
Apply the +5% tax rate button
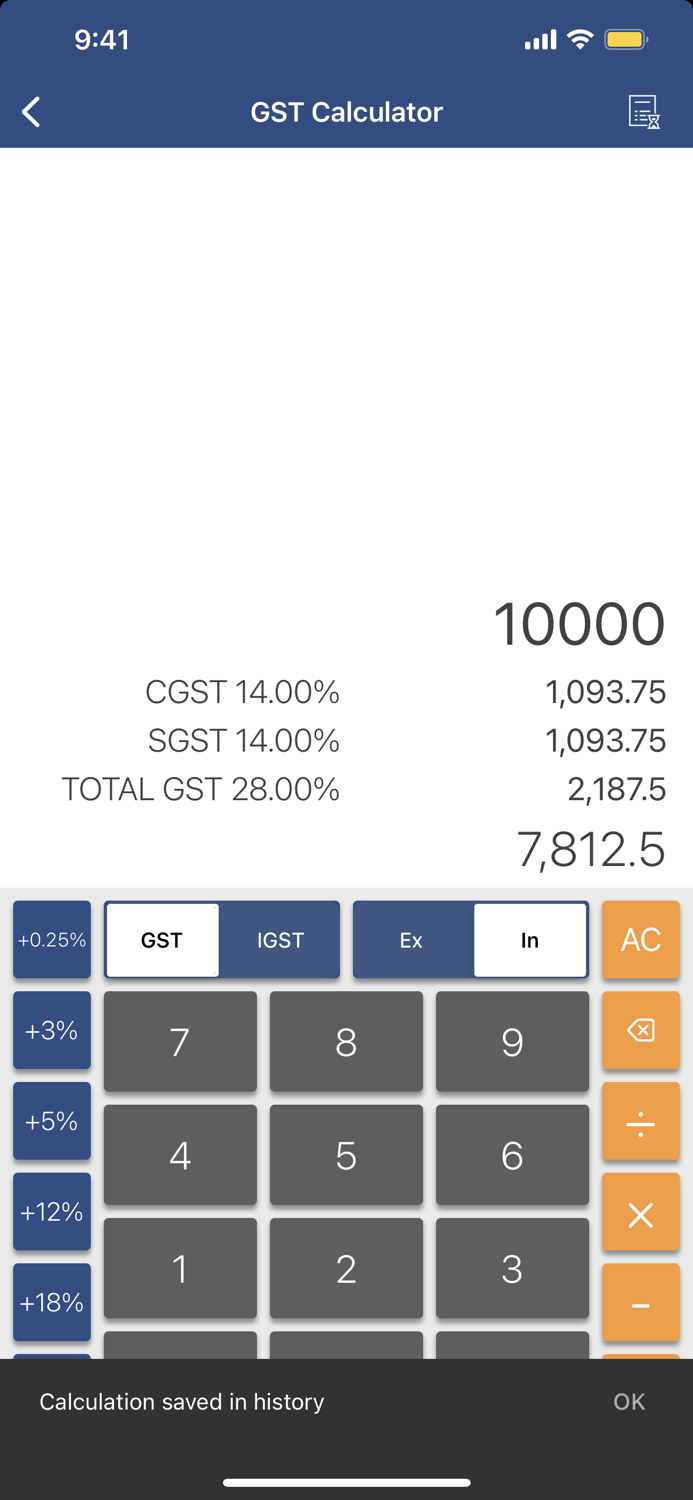[x=51, y=1121]
